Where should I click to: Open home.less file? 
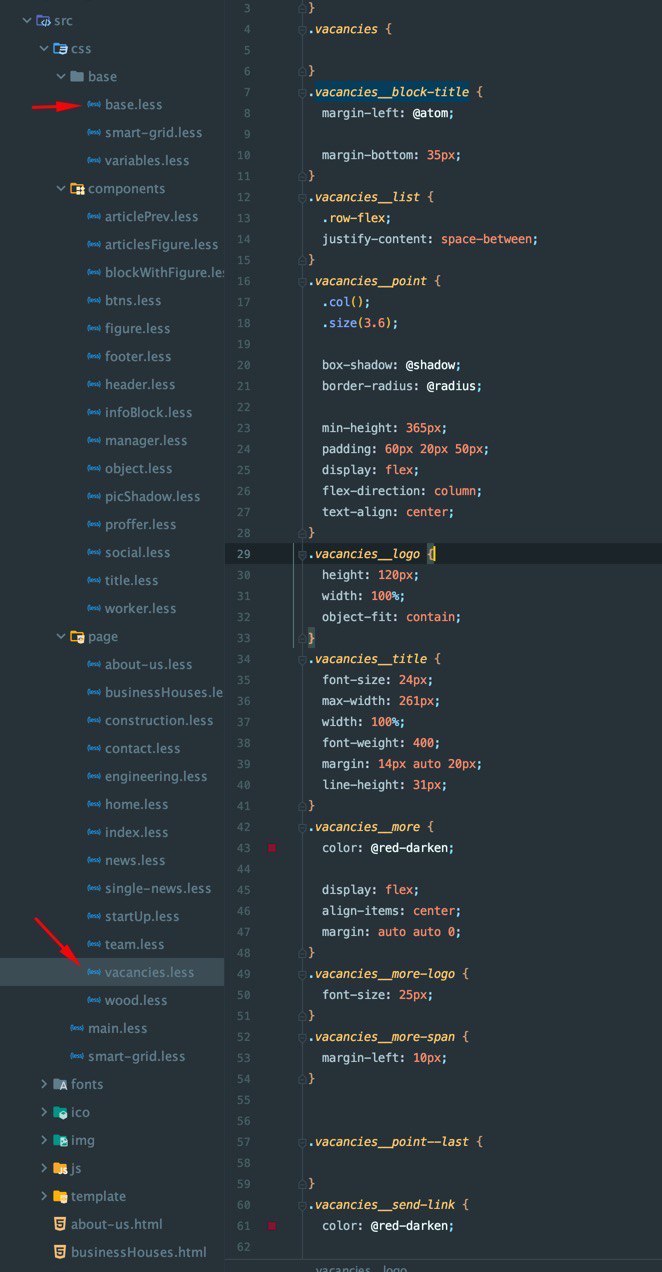136,804
